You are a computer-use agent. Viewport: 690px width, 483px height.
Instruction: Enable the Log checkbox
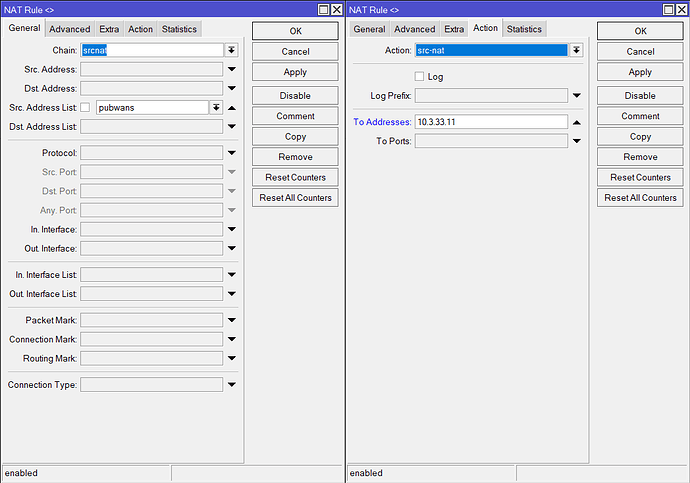(419, 77)
